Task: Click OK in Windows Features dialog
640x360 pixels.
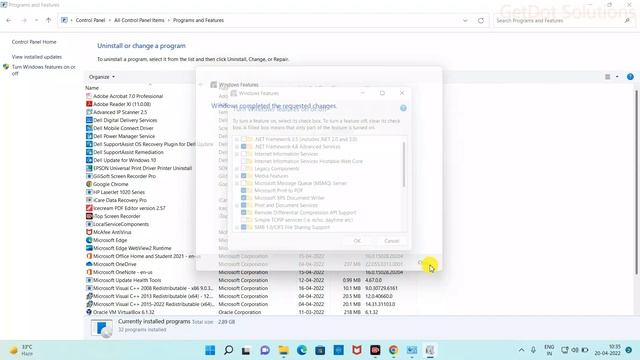Action: click(x=357, y=241)
